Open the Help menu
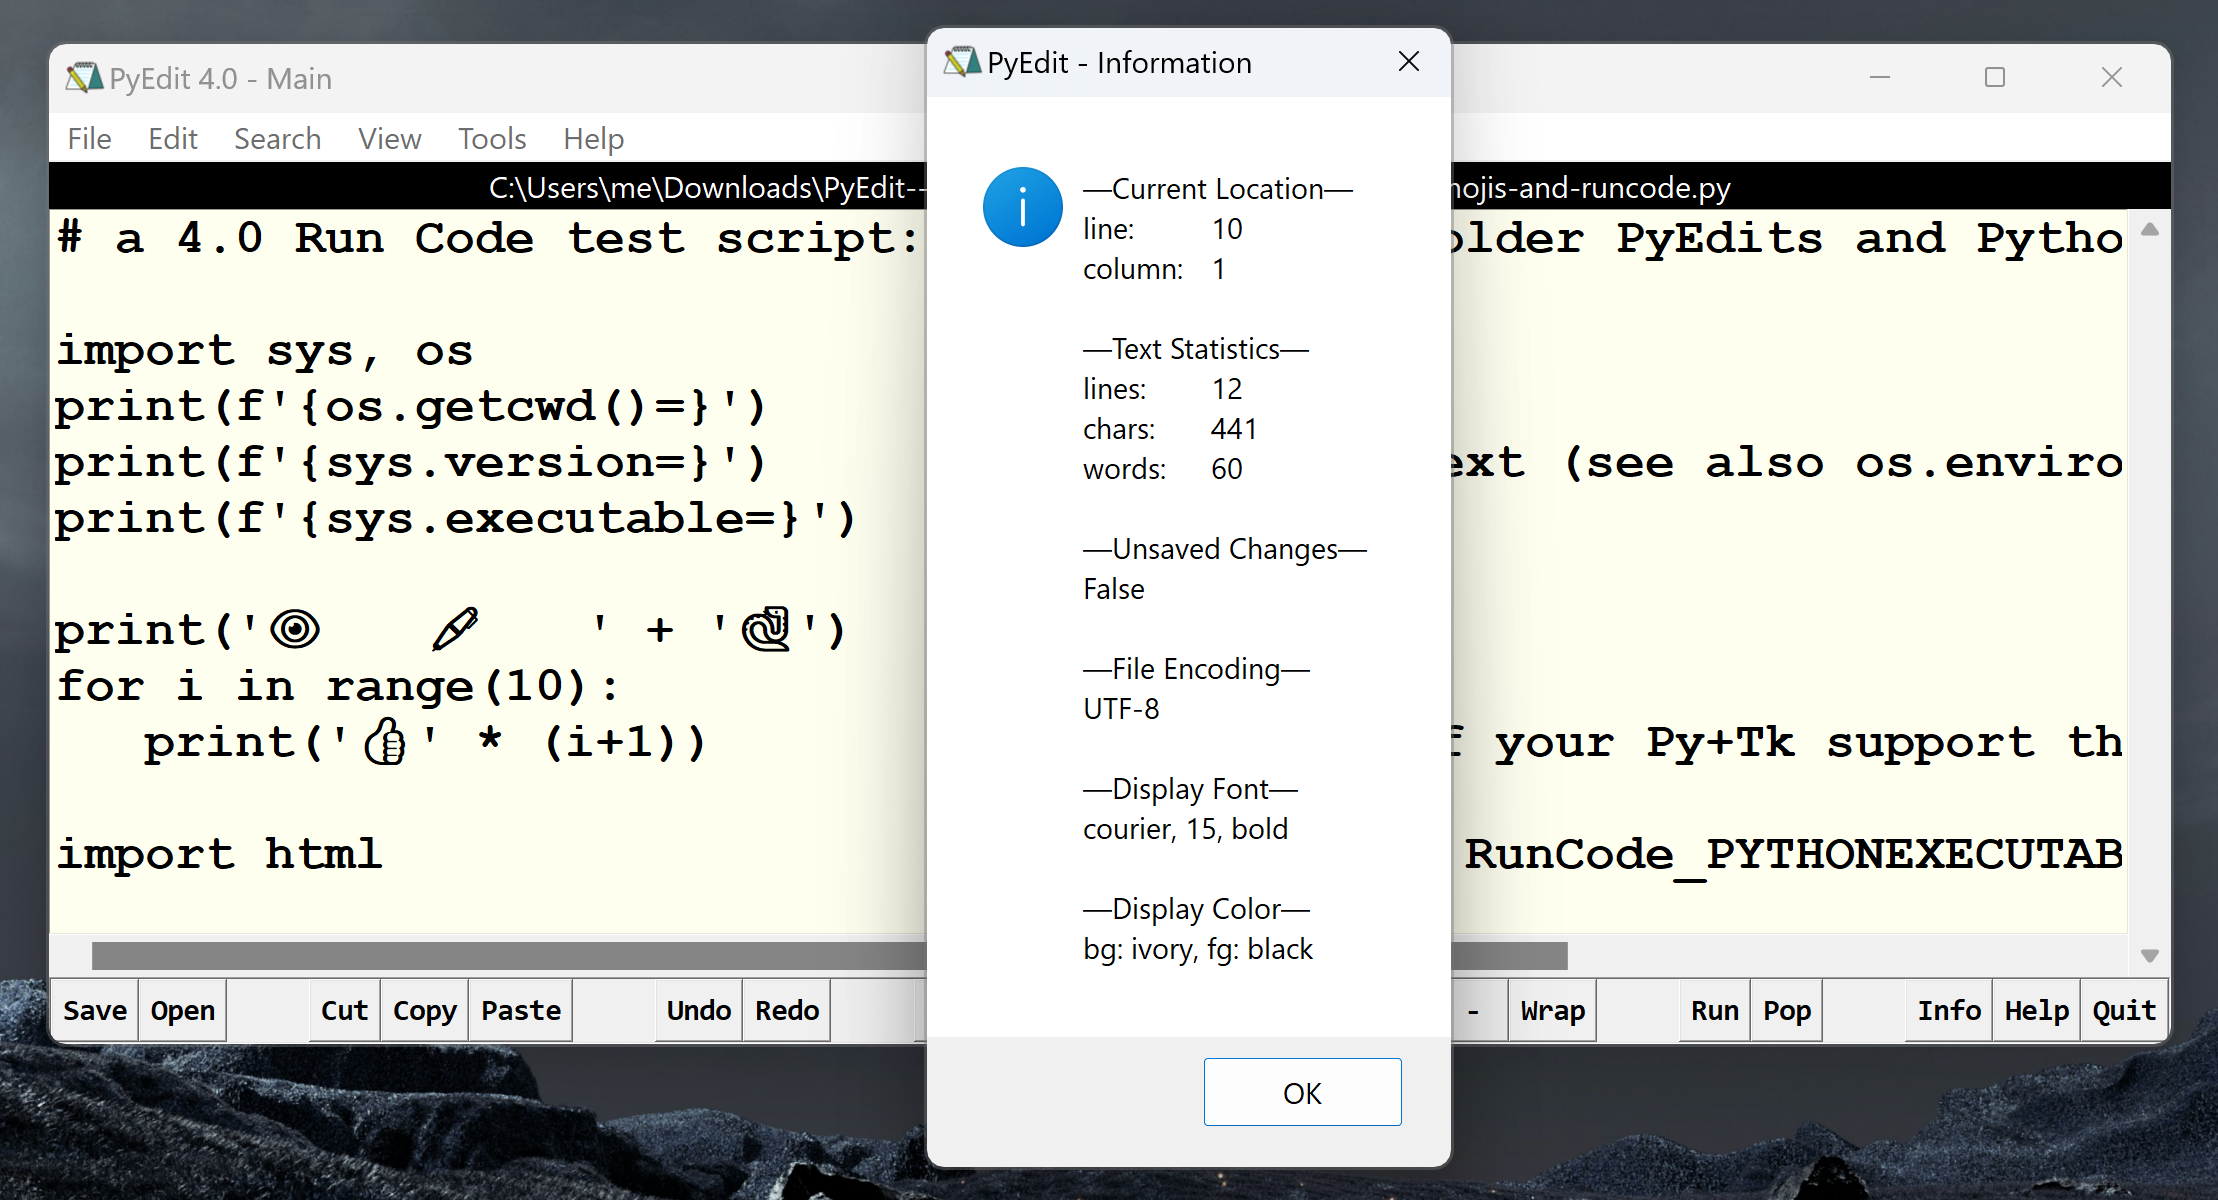Image resolution: width=2218 pixels, height=1200 pixels. coord(593,138)
